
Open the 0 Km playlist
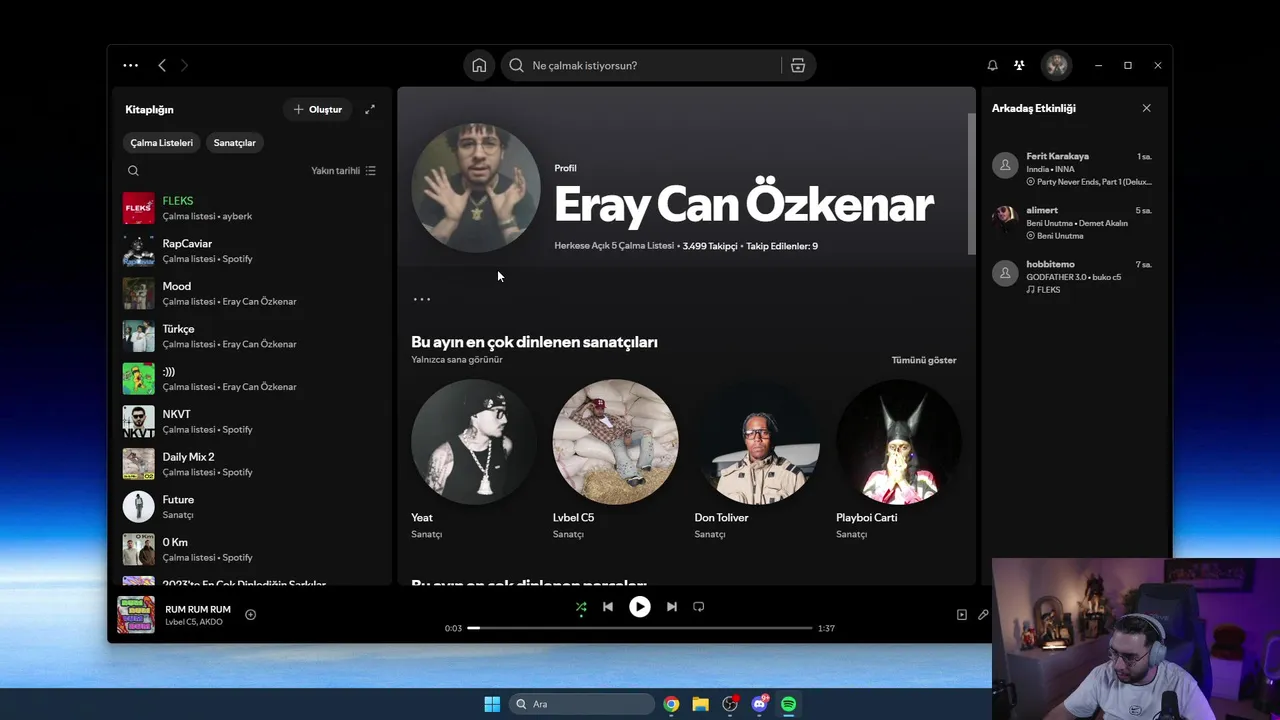tap(250, 550)
